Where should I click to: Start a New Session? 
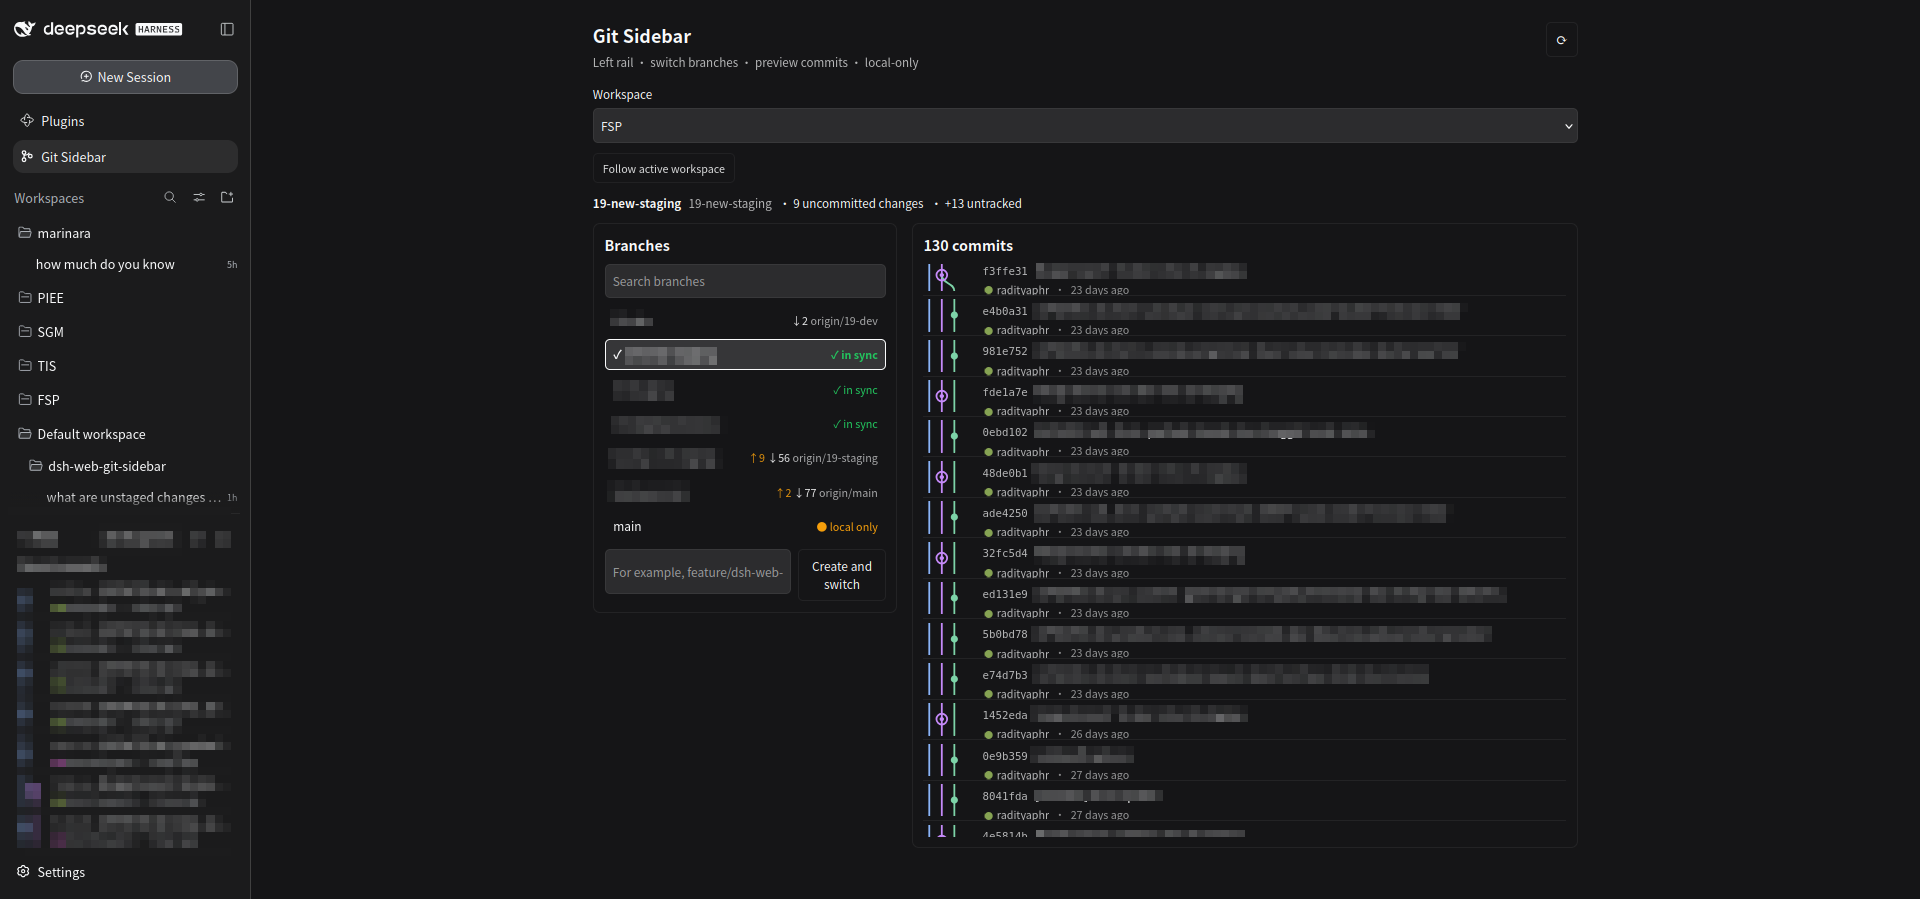point(125,77)
